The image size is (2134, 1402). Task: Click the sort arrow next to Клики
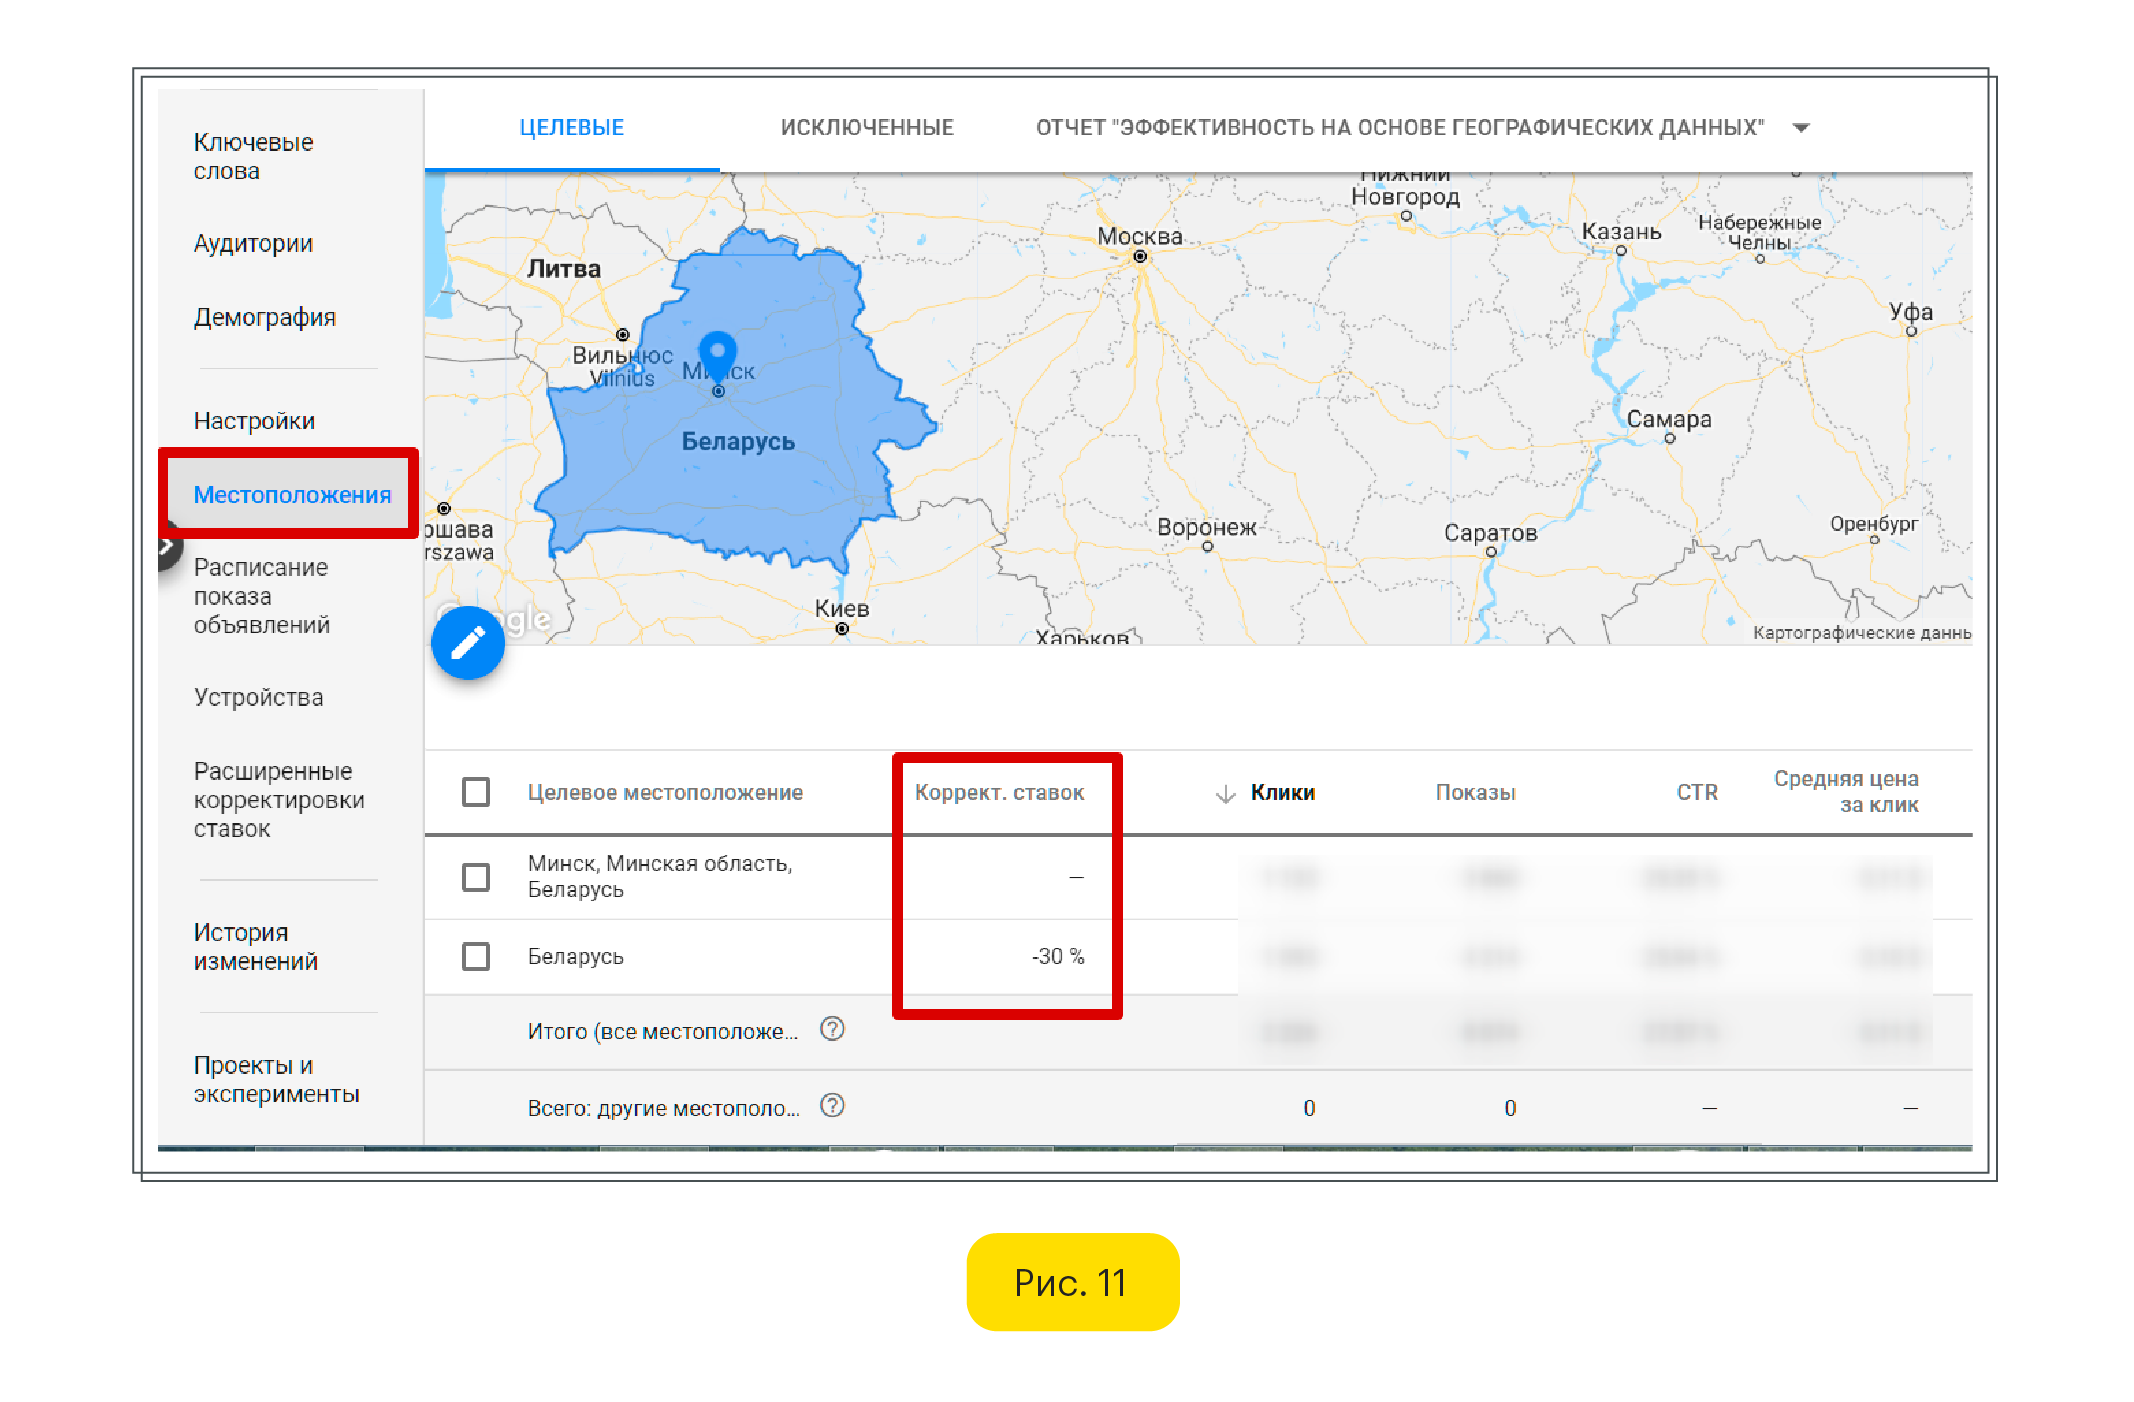(x=1225, y=794)
